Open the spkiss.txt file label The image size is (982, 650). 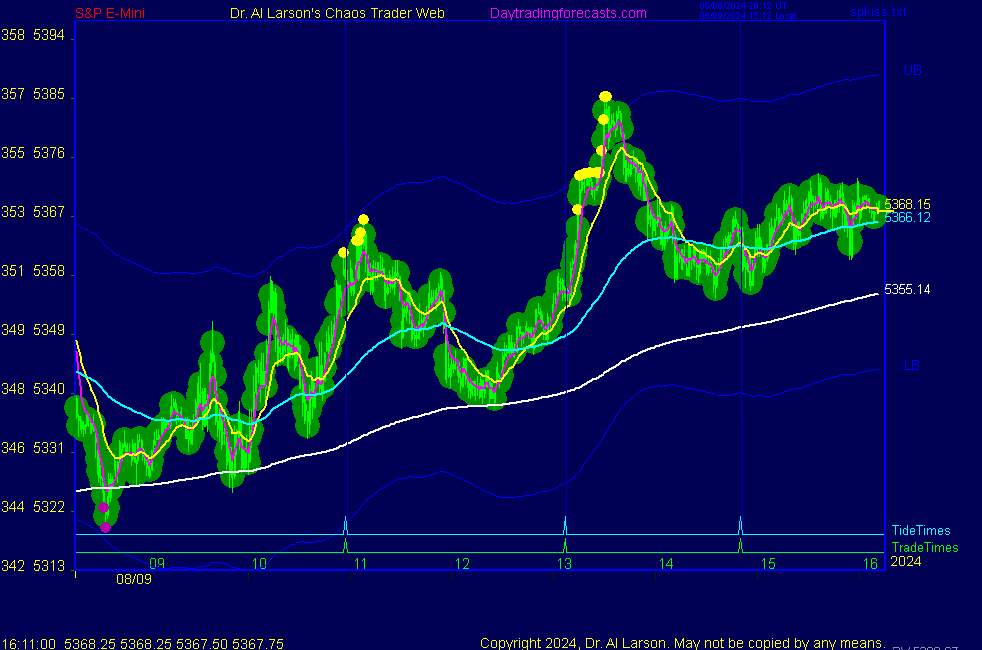point(878,11)
